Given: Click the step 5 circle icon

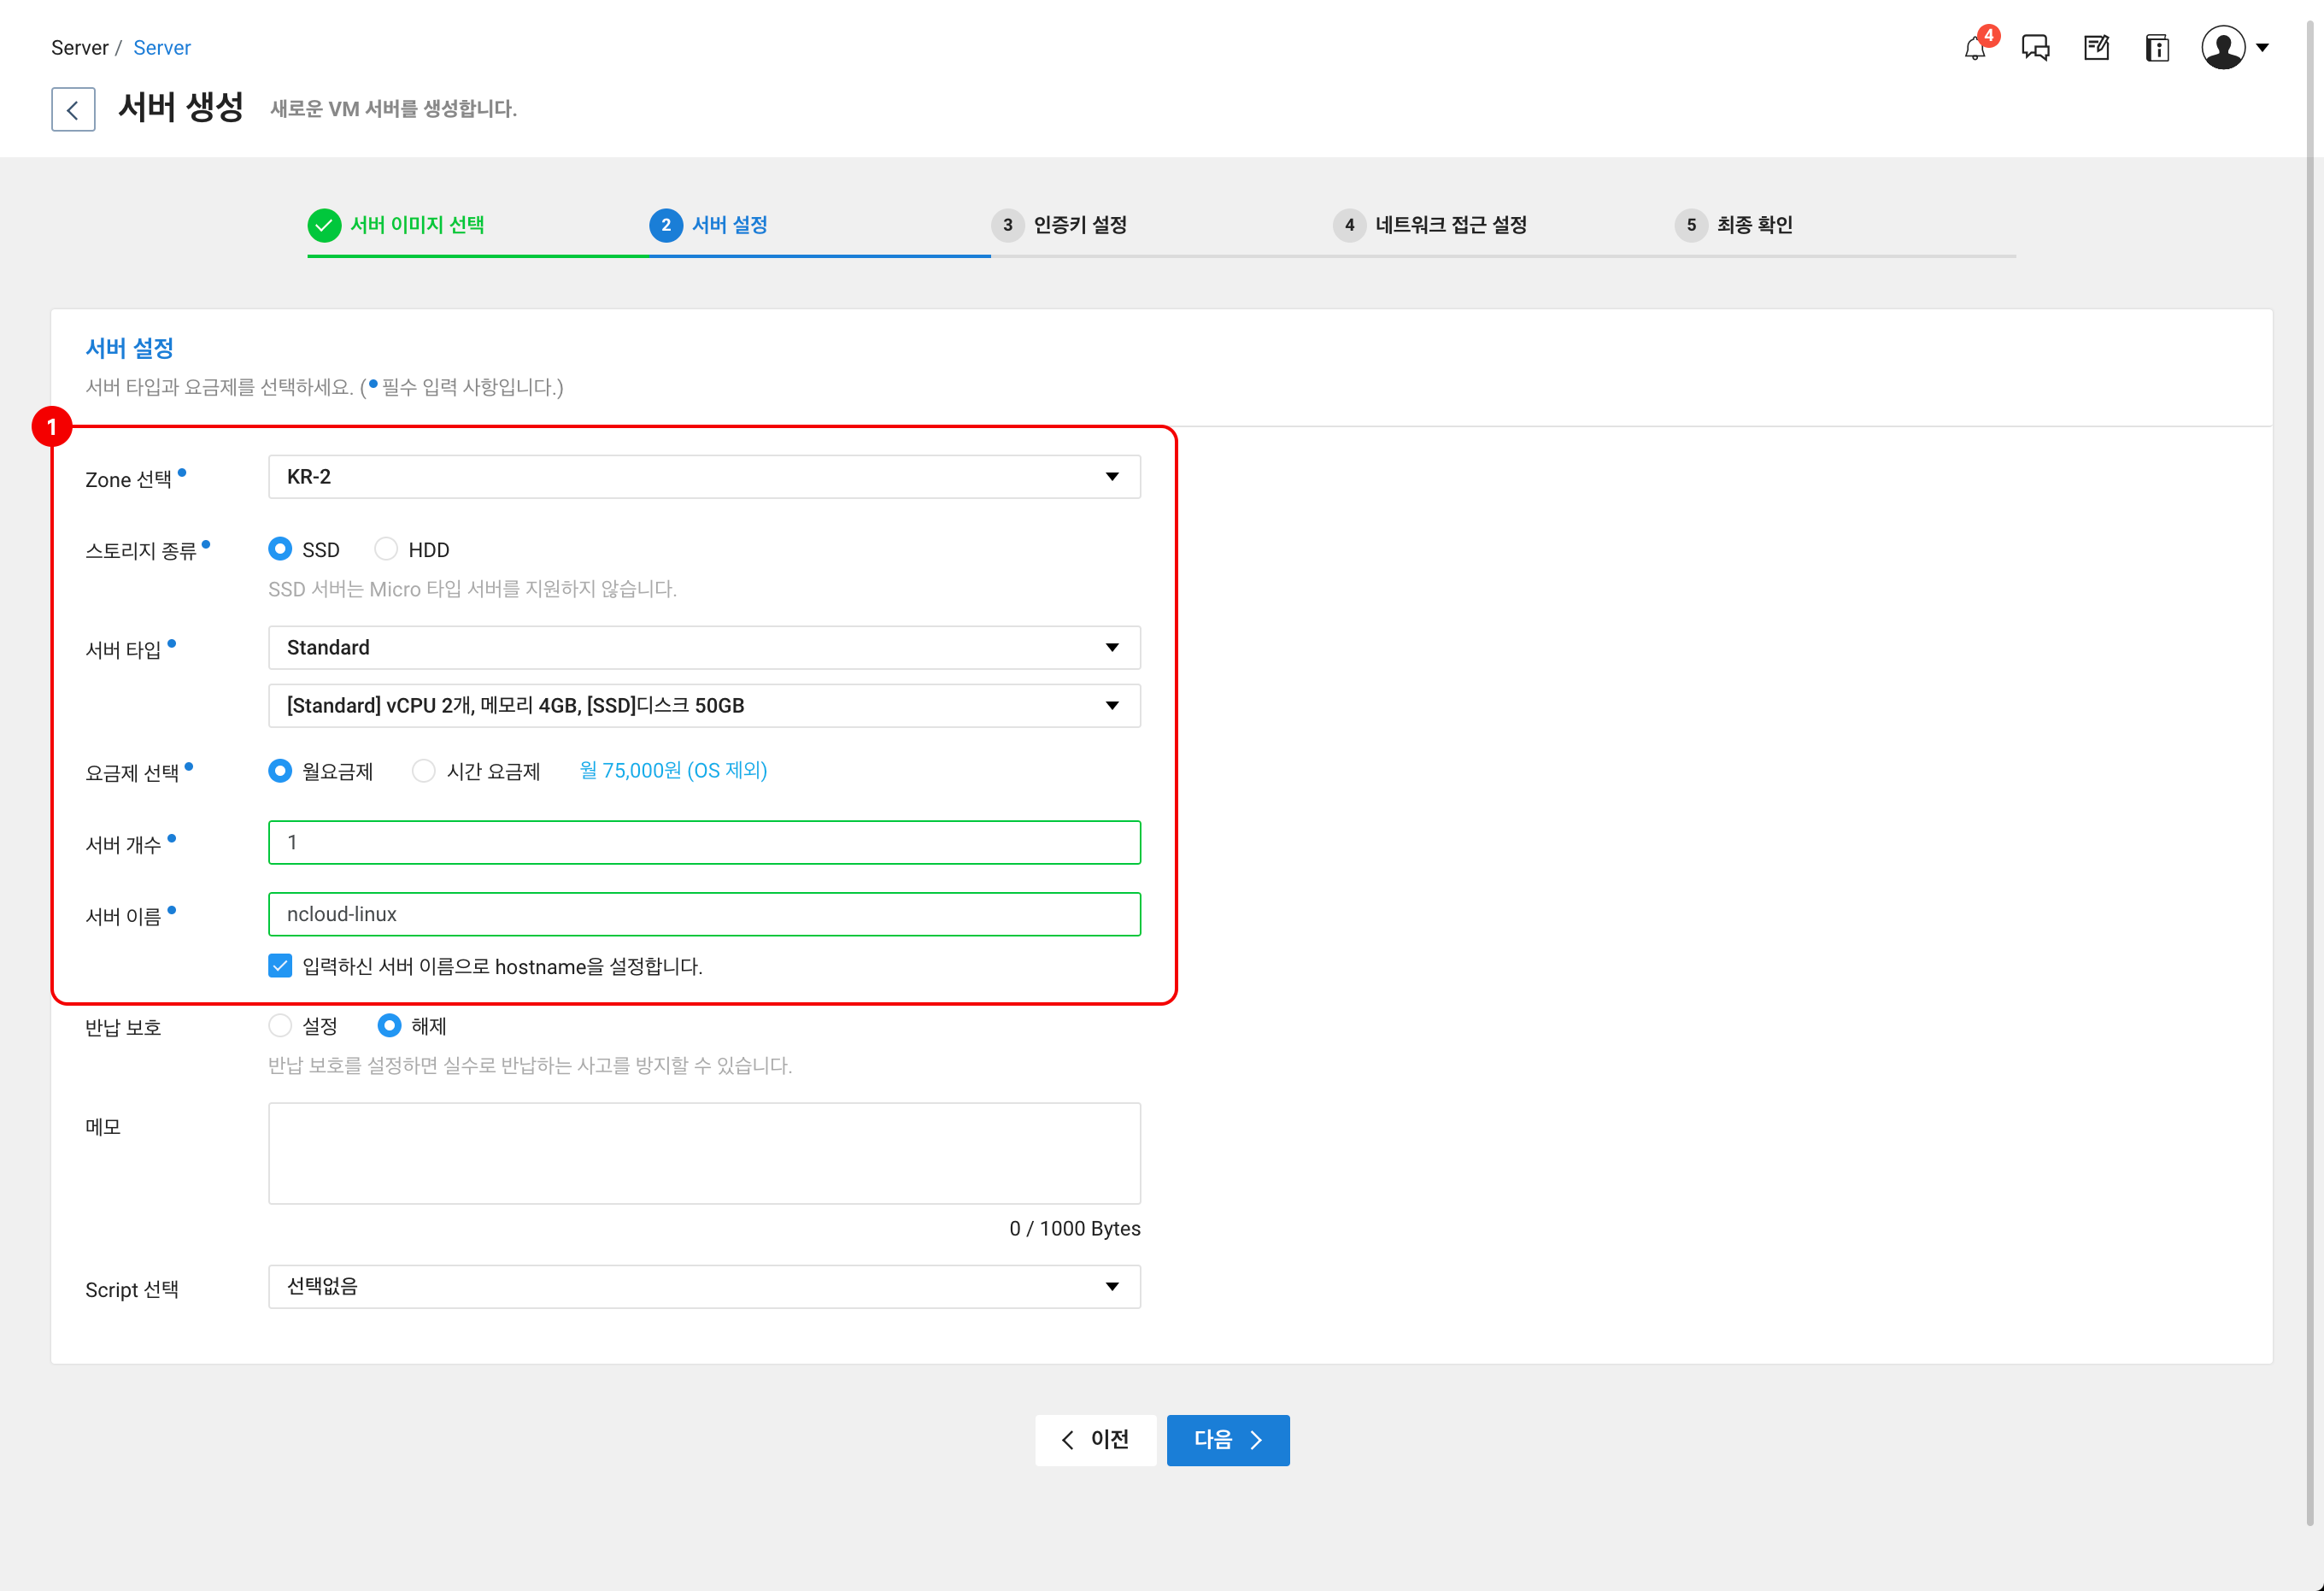Looking at the screenshot, I should click(1691, 225).
